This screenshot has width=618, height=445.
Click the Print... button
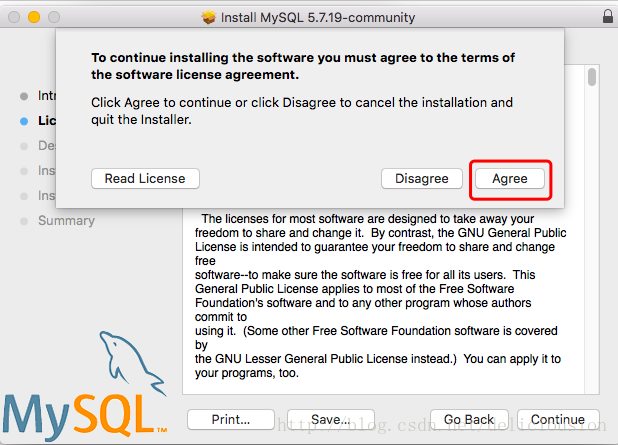coord(231,419)
